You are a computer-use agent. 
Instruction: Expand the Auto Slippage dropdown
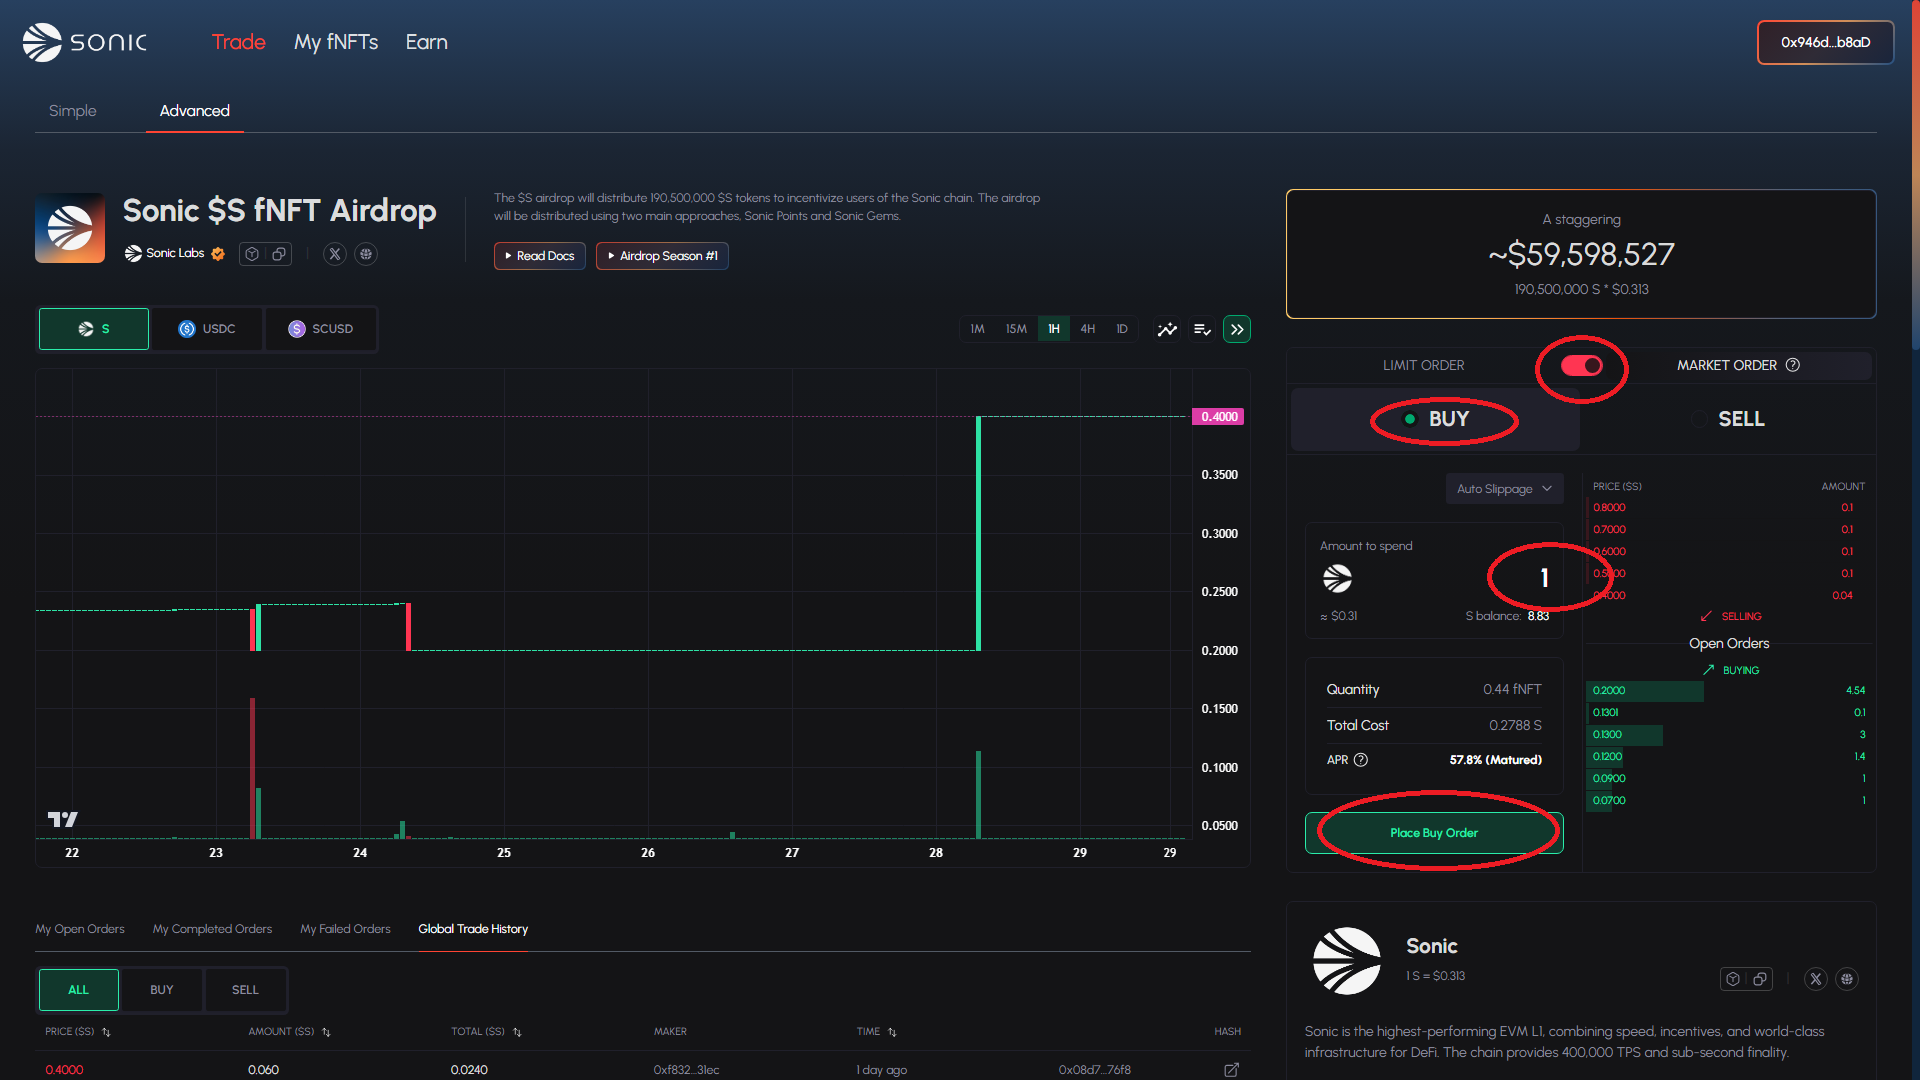(1504, 489)
